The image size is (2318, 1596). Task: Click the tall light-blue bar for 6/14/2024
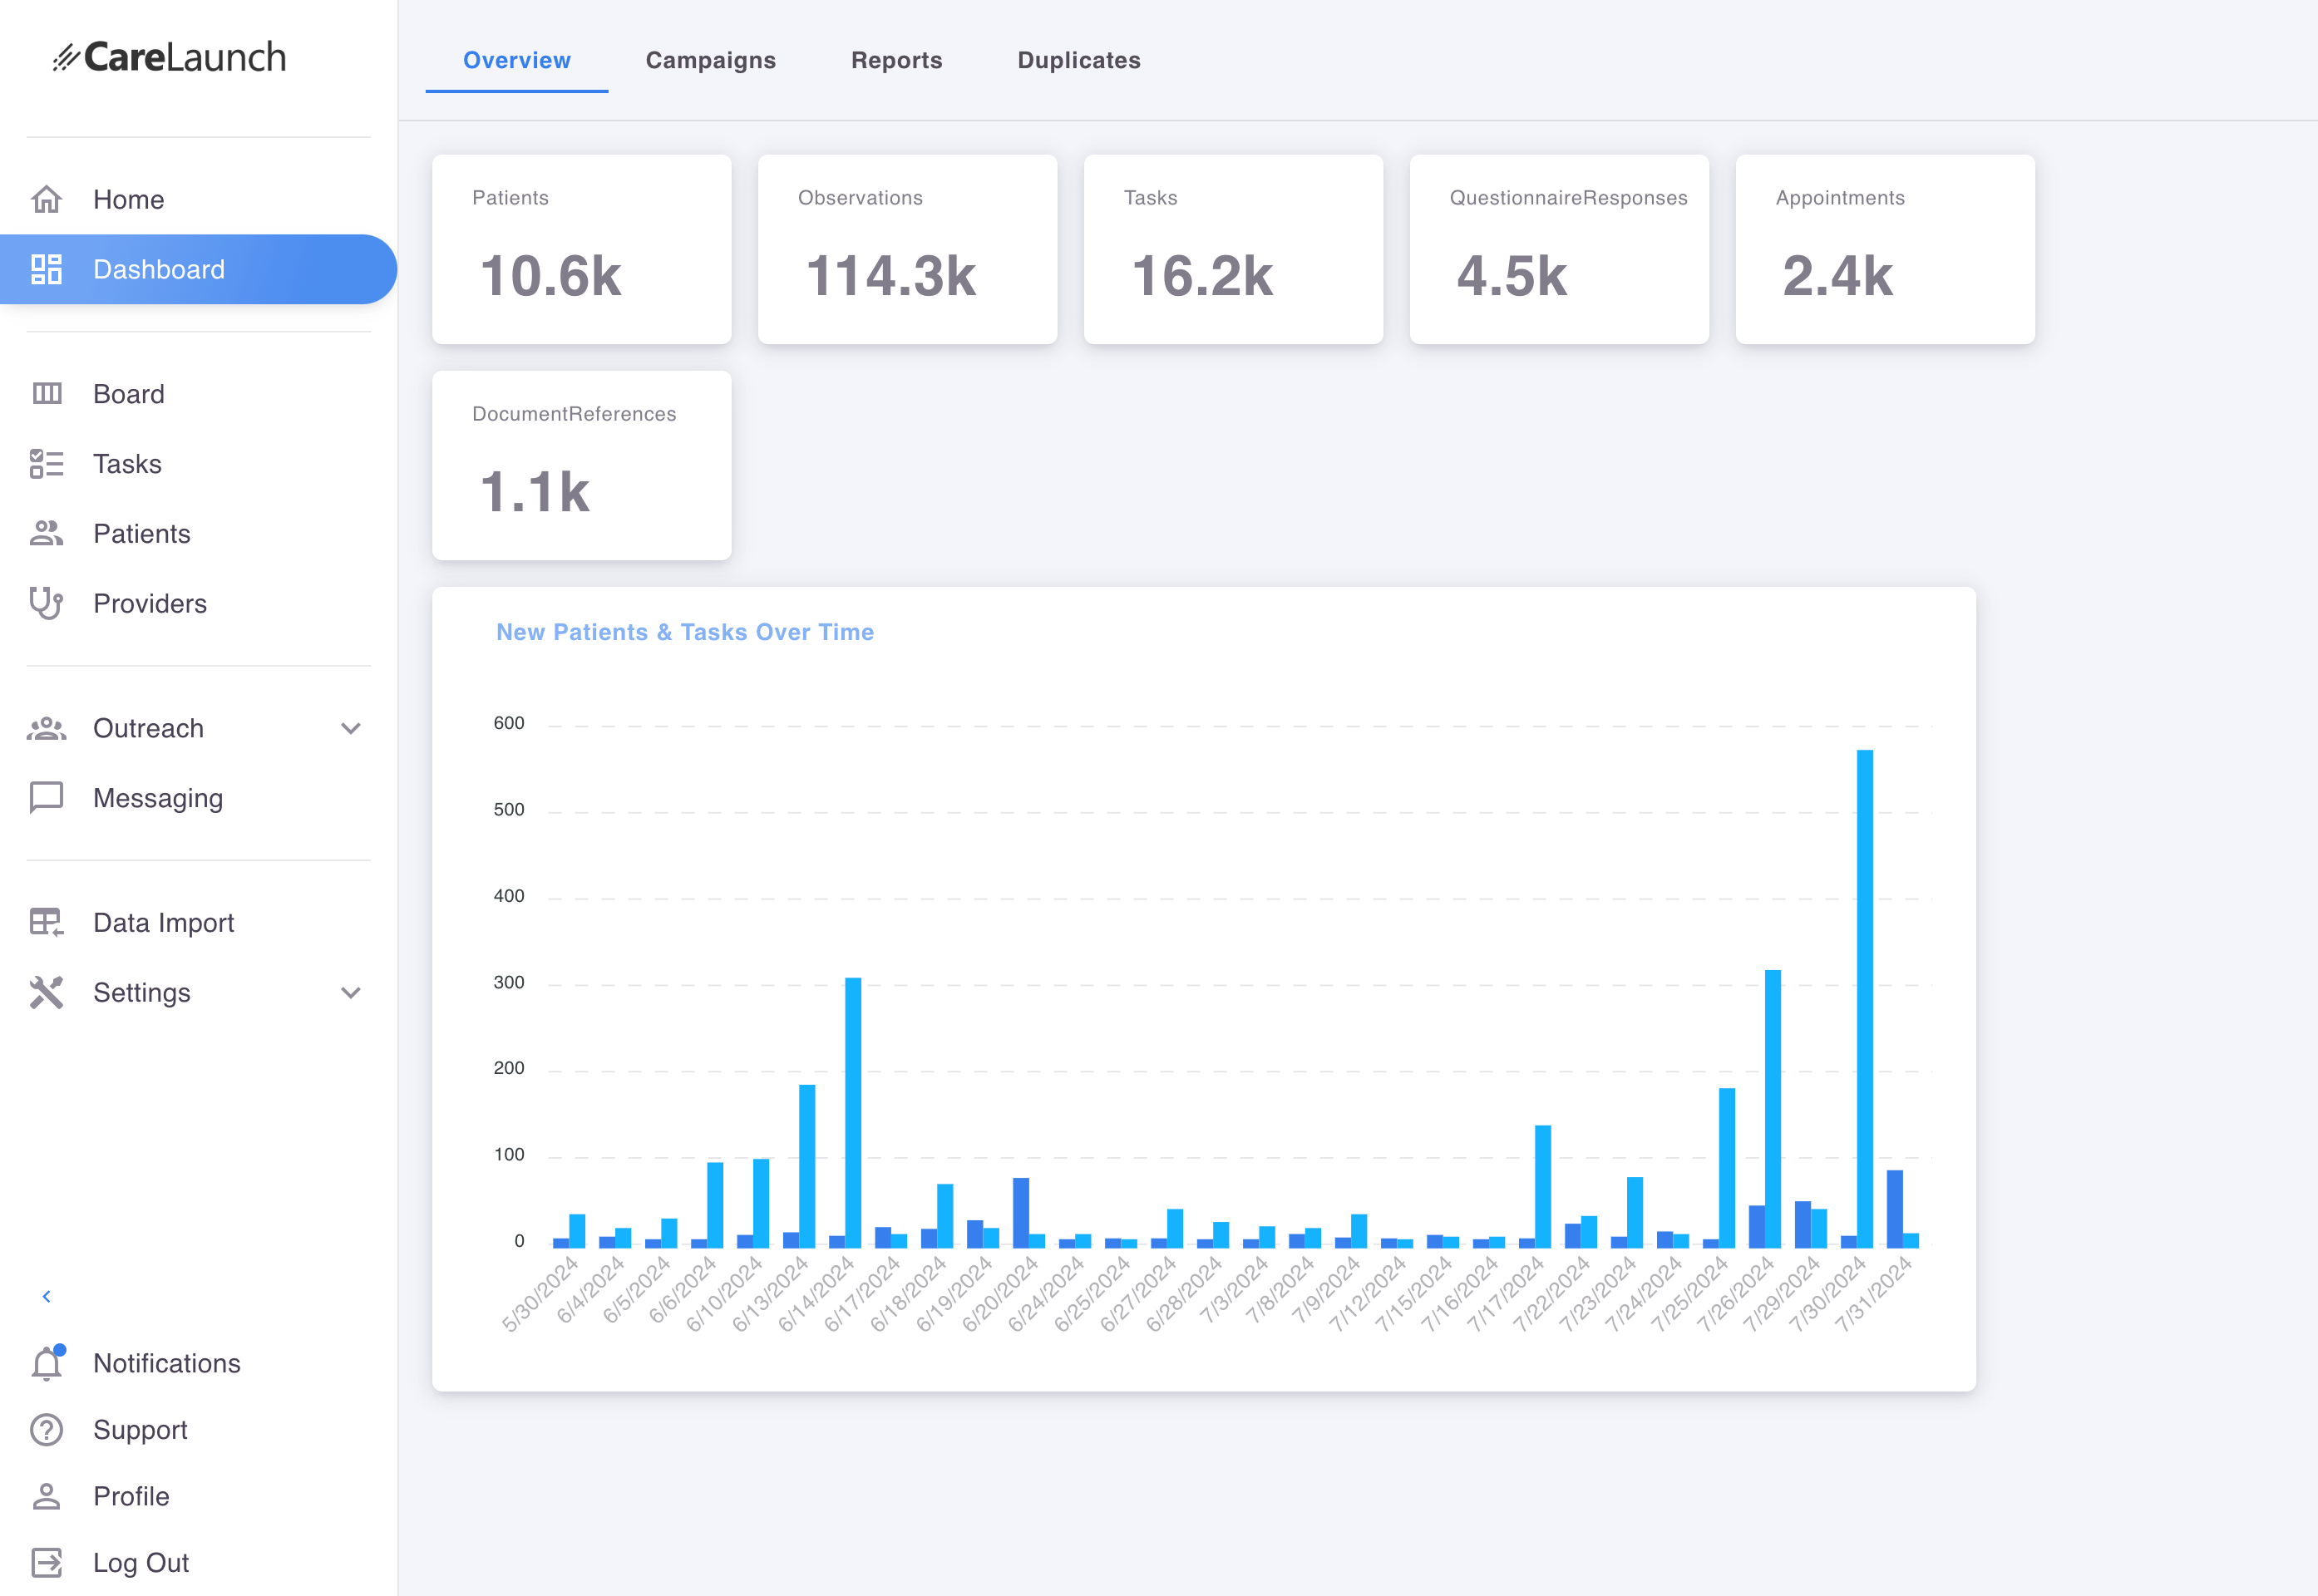tap(853, 1112)
